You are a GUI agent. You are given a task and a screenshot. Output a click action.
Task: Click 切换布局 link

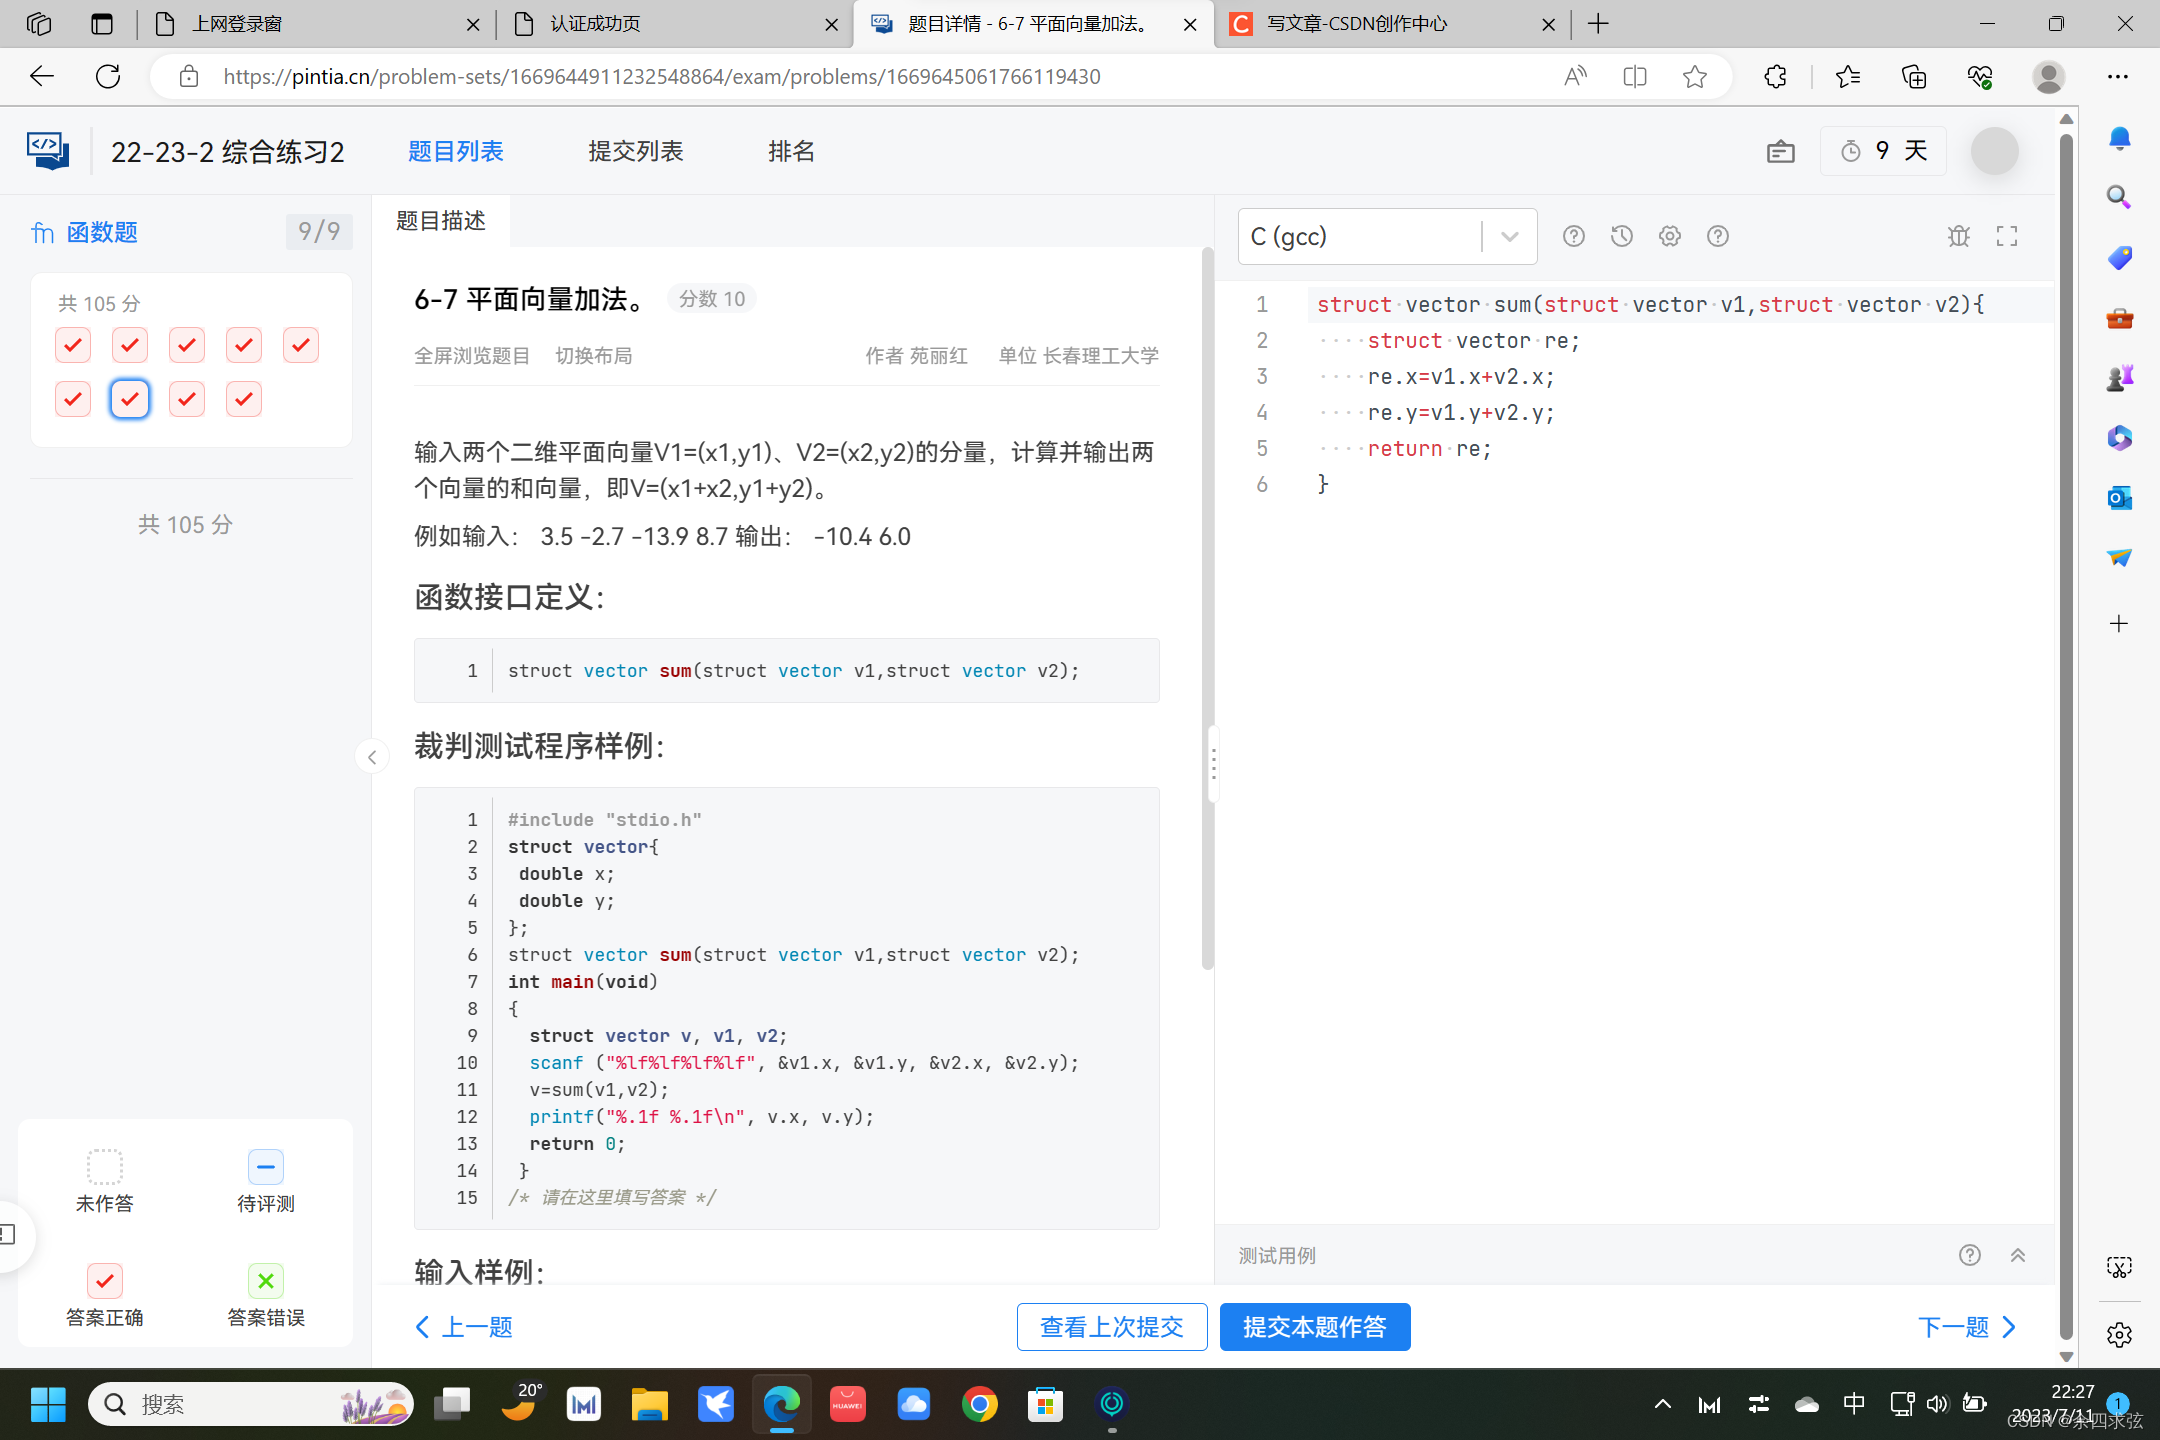pos(594,356)
